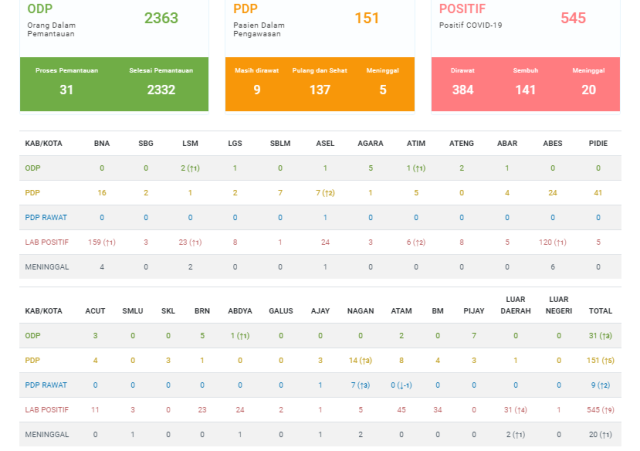
Task: Select the green Proses Pemantauan 31 panel
Action: click(x=67, y=84)
